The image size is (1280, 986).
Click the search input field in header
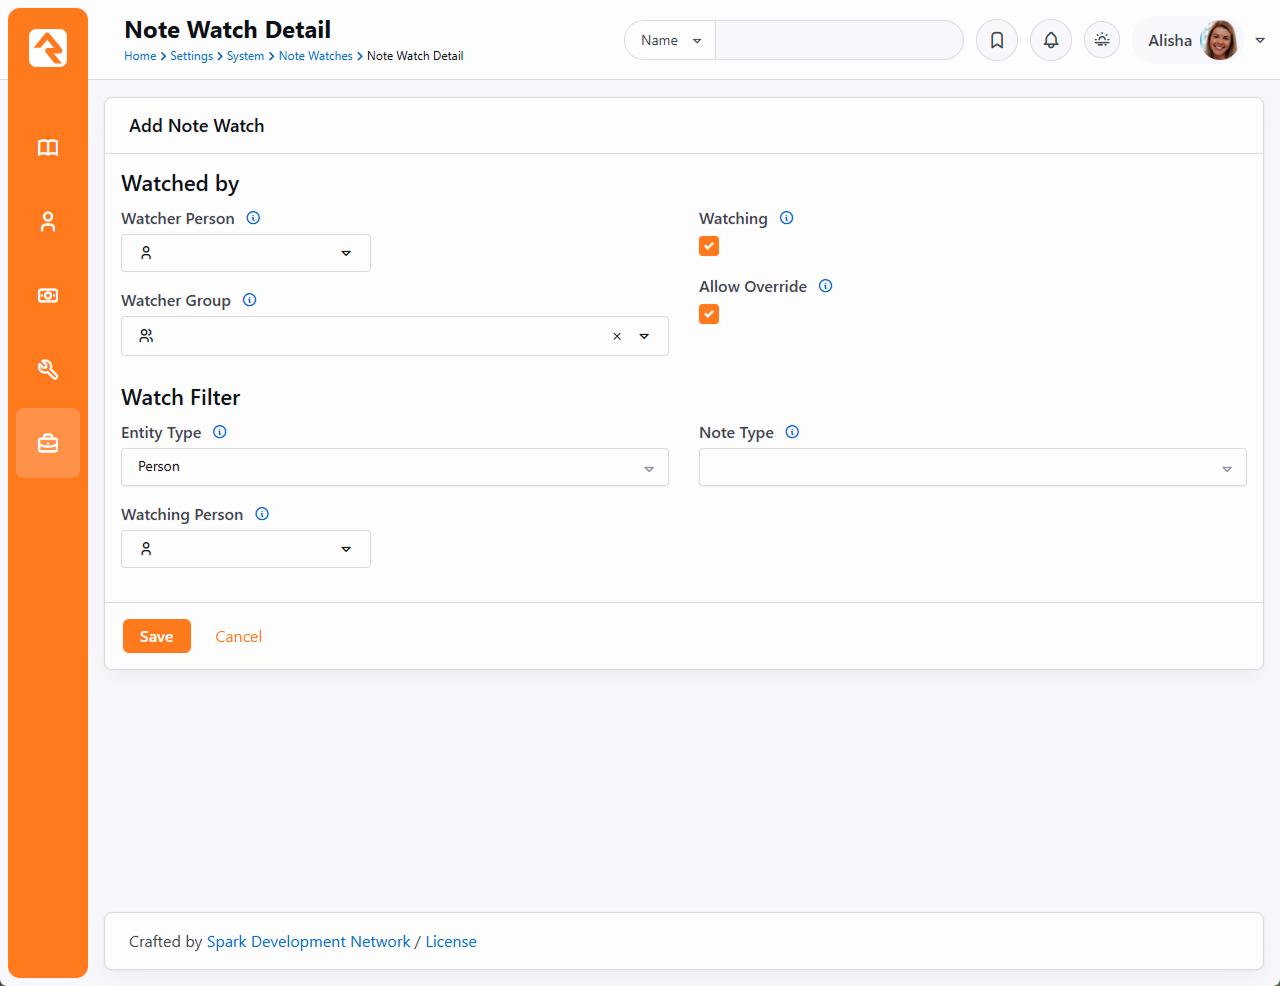pyautogui.click(x=838, y=41)
